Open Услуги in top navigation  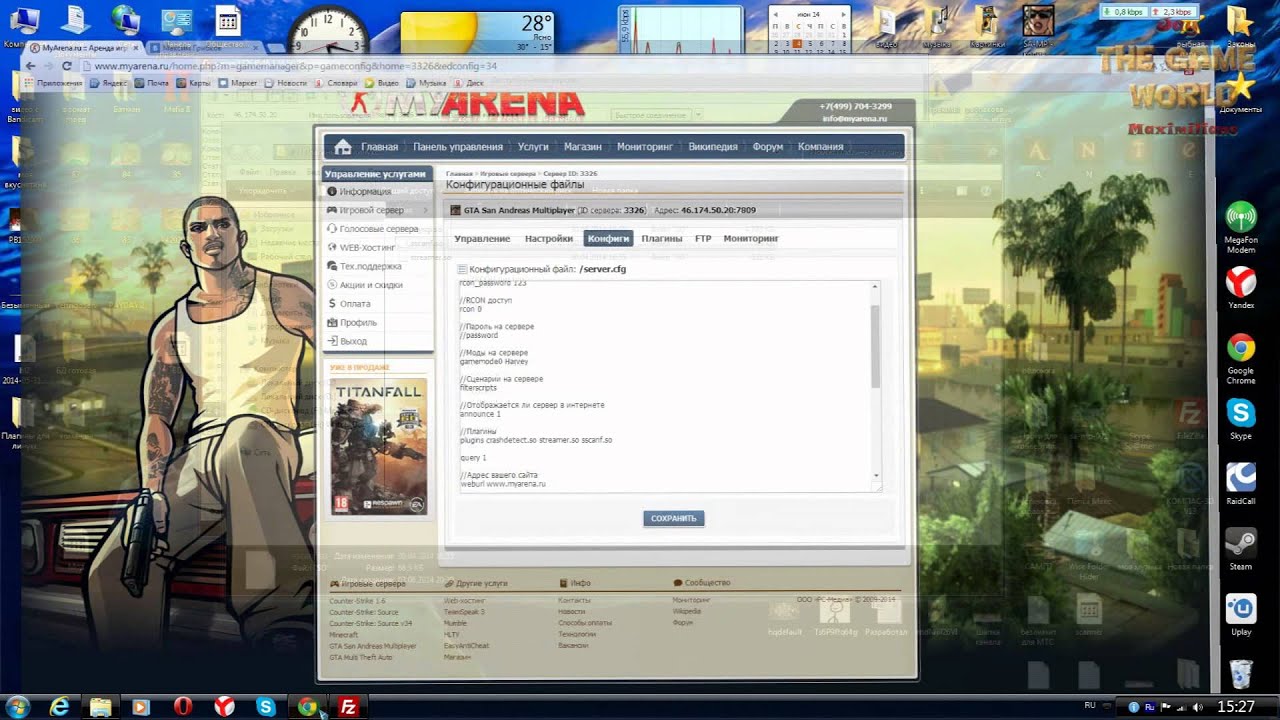pyautogui.click(x=533, y=147)
